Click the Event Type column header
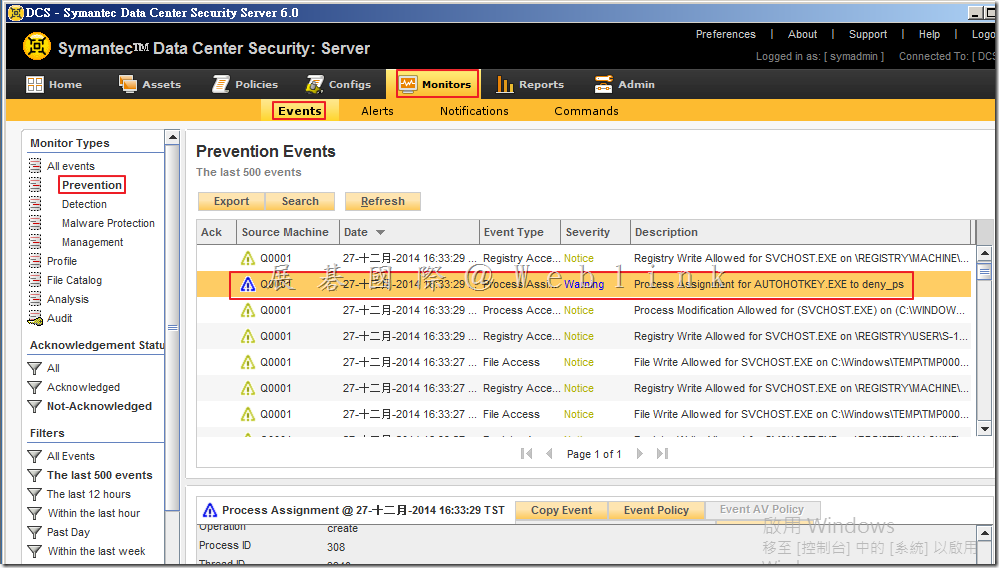This screenshot has width=999, height=568. click(519, 232)
